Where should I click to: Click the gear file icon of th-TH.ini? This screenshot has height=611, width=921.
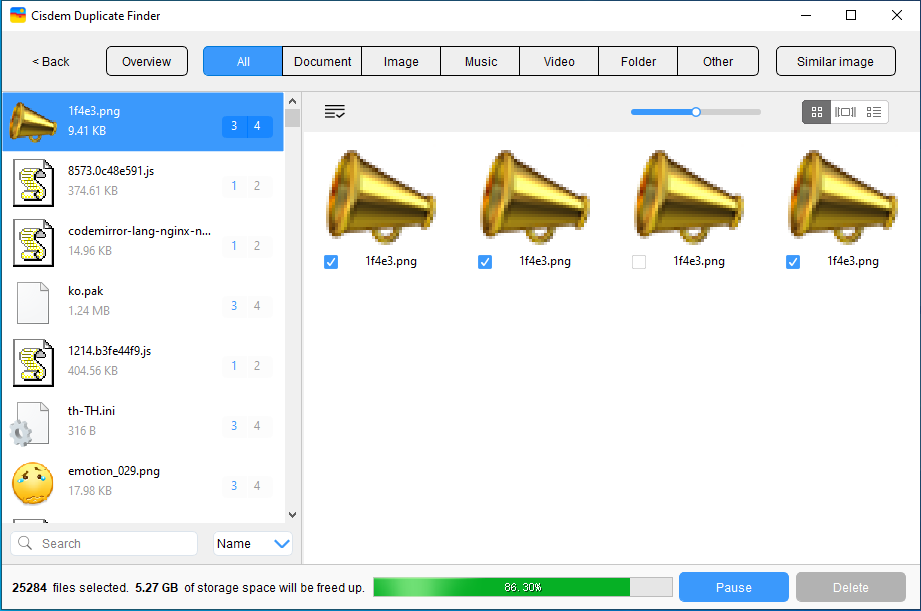tap(29, 424)
